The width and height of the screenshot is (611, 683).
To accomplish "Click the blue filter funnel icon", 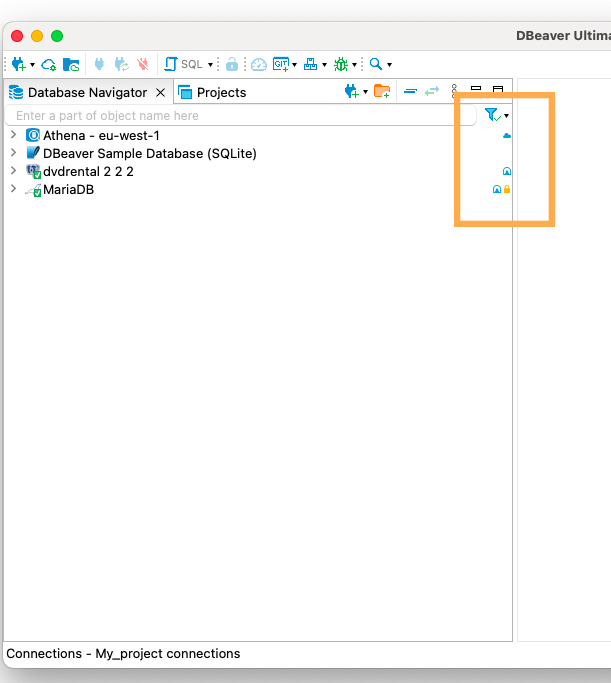I will (x=493, y=115).
